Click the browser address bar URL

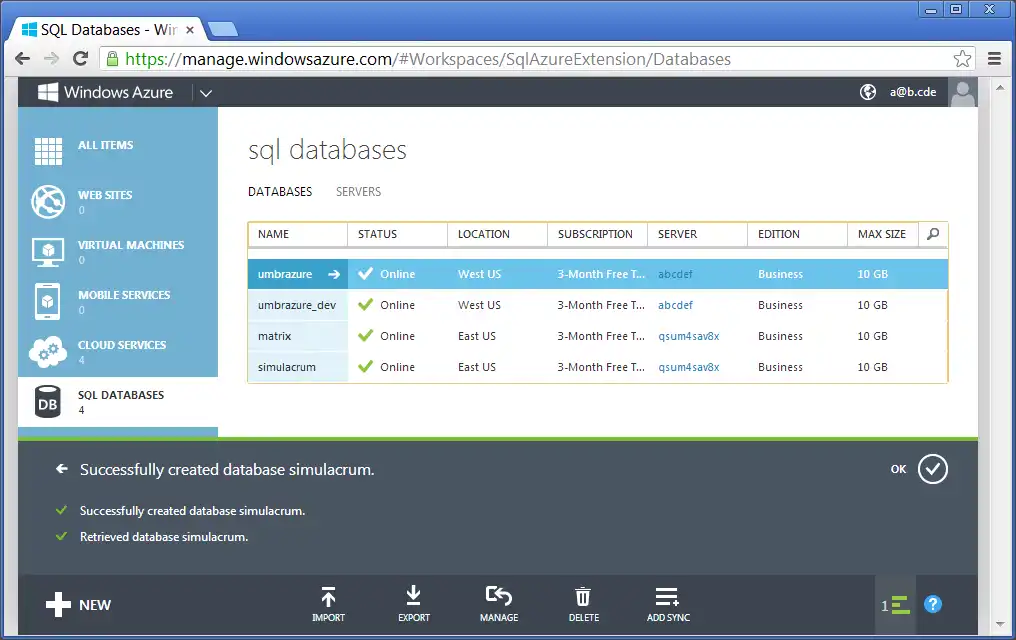point(428,59)
